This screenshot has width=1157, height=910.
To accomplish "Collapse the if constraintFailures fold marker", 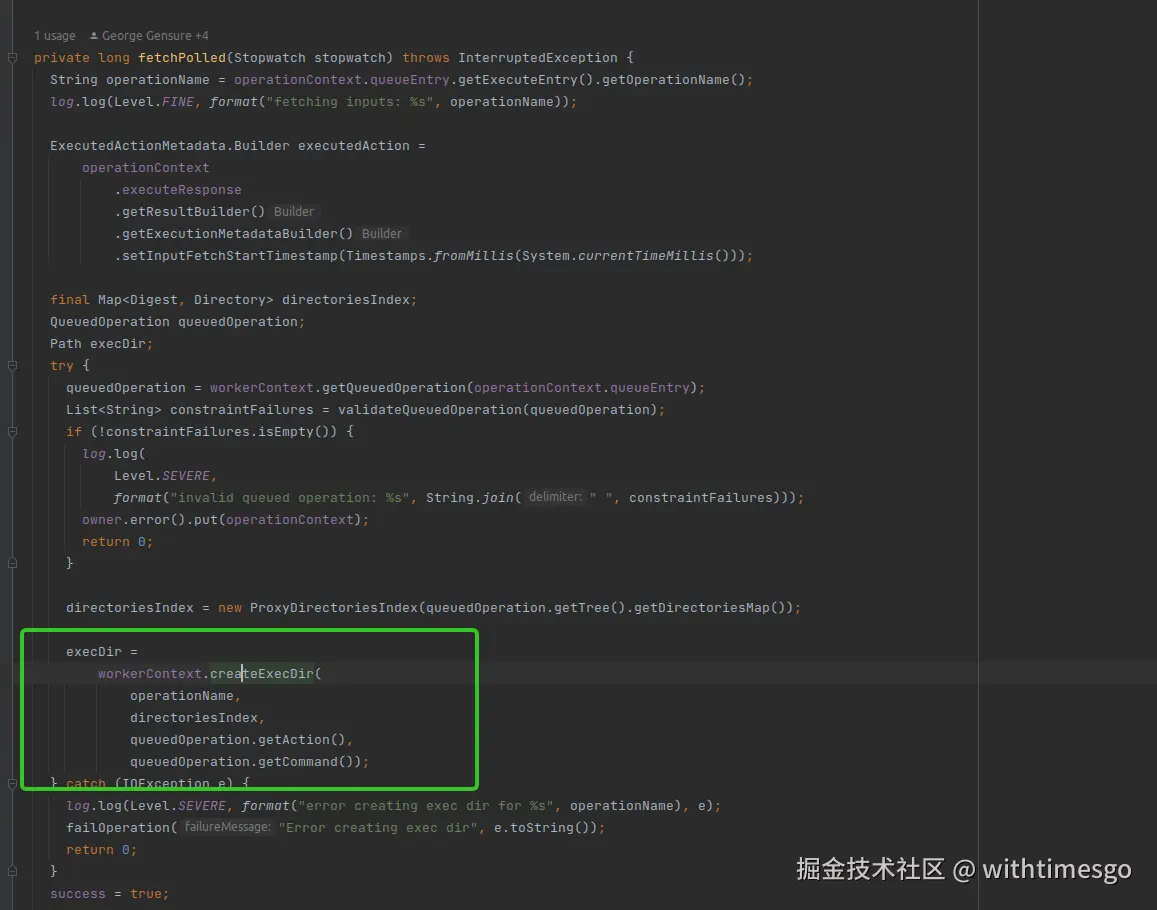I will 13,432.
